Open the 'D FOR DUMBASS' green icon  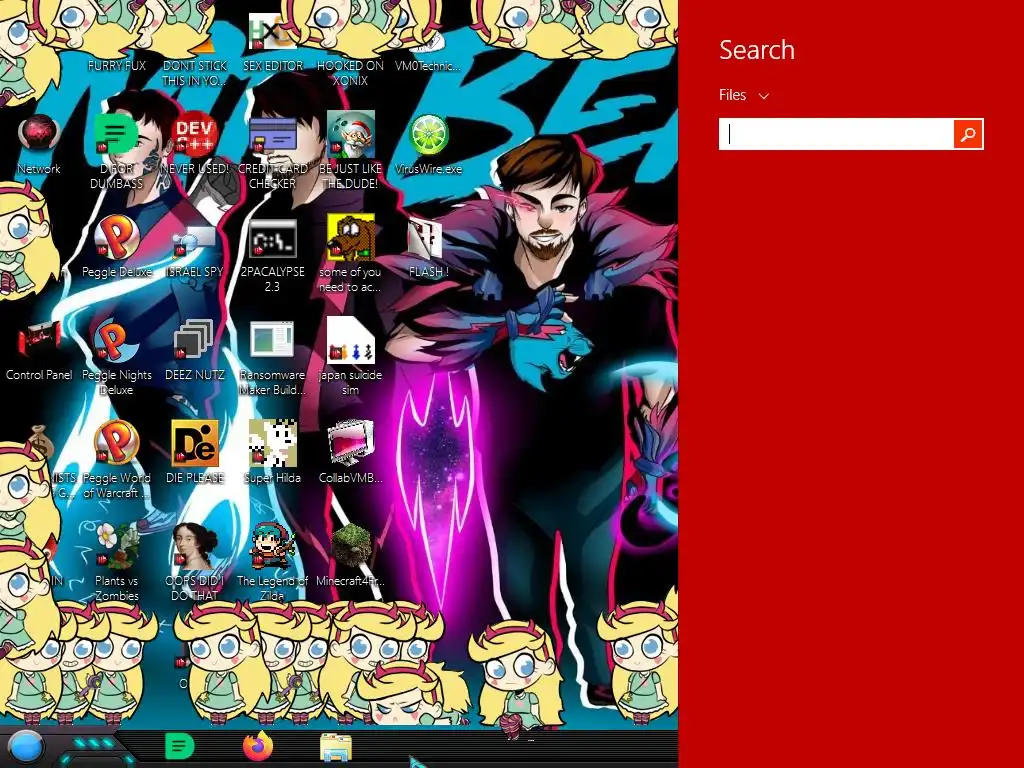116,134
